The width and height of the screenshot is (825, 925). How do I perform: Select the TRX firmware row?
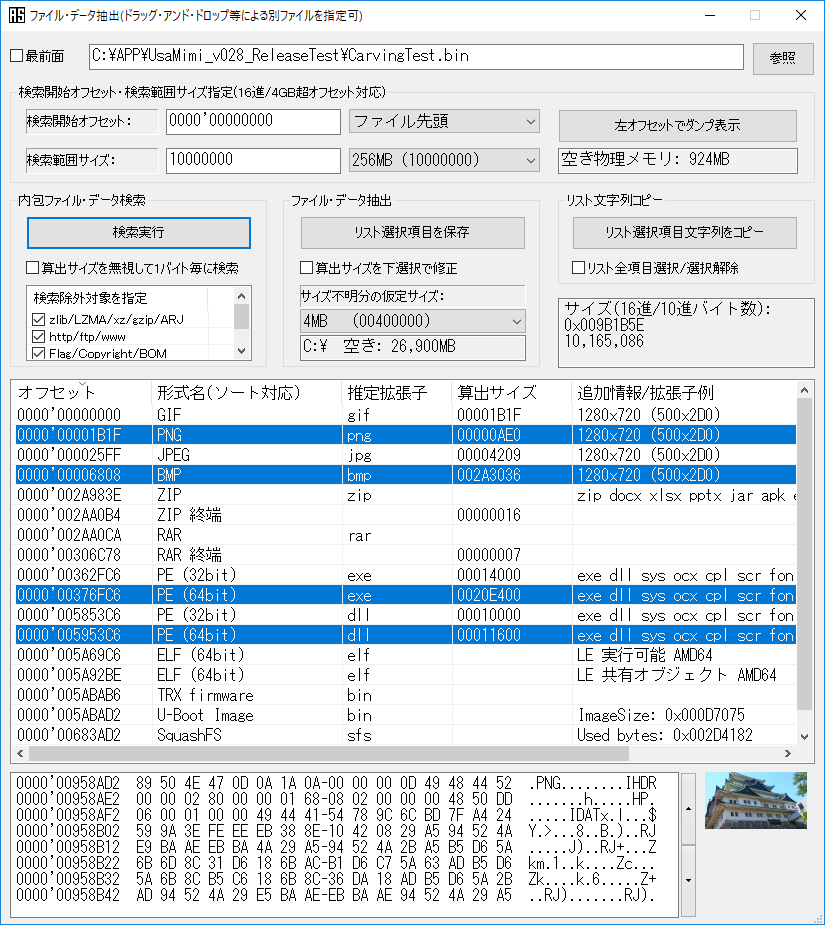(x=405, y=696)
